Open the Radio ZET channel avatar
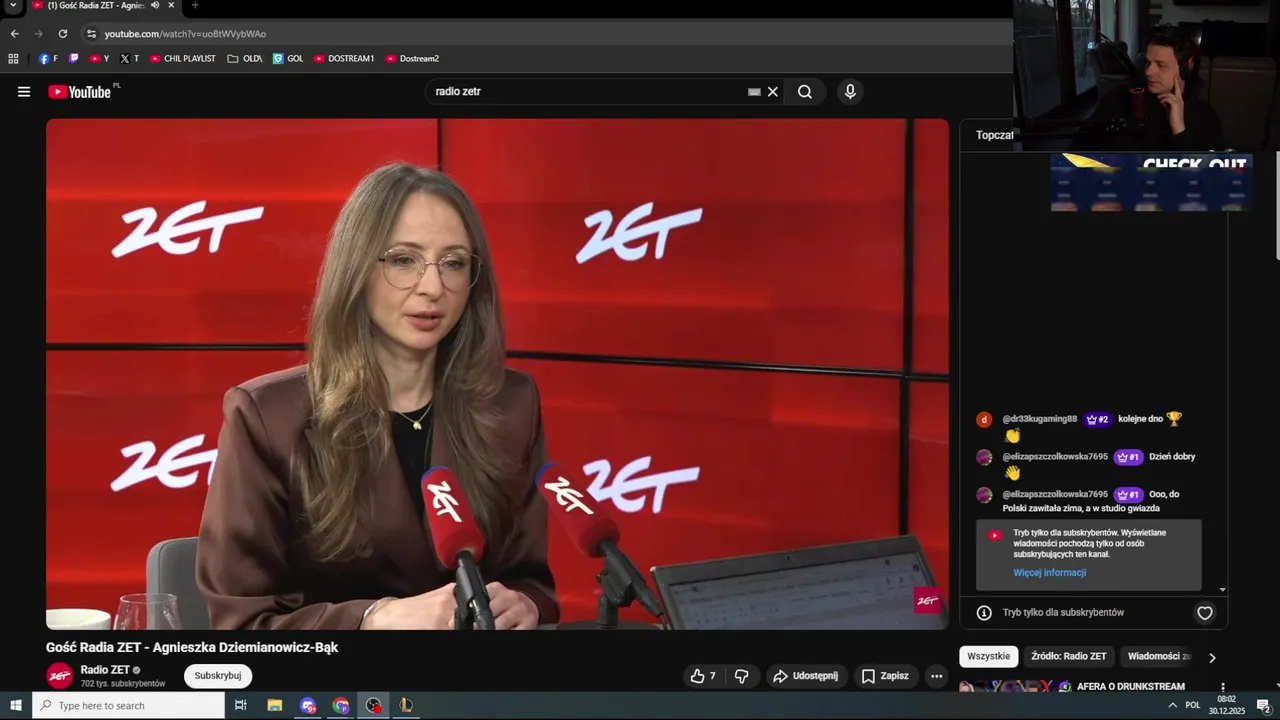Image resolution: width=1280 pixels, height=720 pixels. pos(60,676)
